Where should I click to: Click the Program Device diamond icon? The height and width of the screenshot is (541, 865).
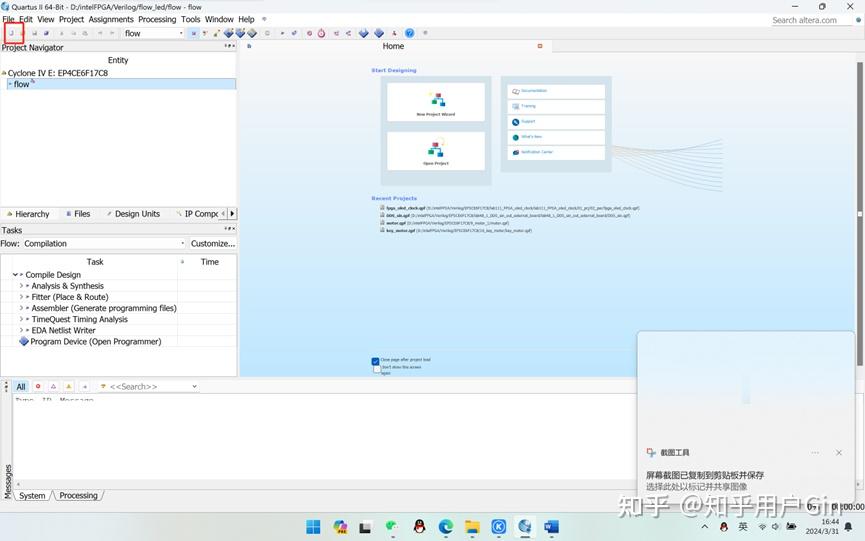[24, 341]
